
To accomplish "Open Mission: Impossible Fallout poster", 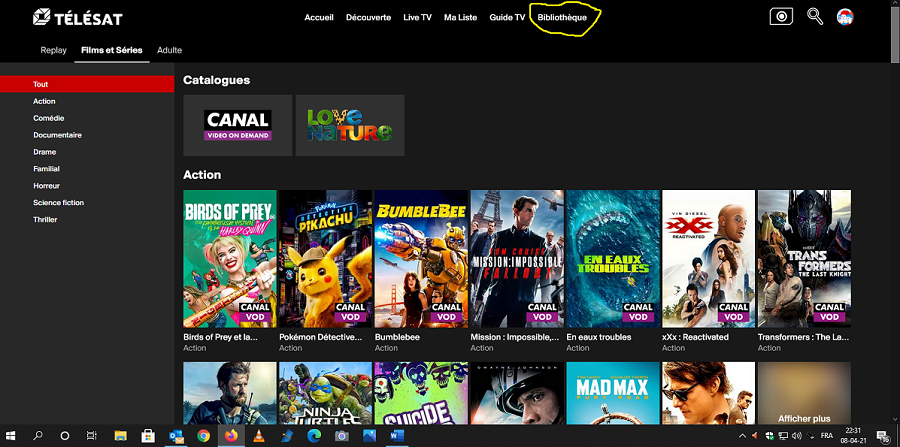I will [517, 259].
